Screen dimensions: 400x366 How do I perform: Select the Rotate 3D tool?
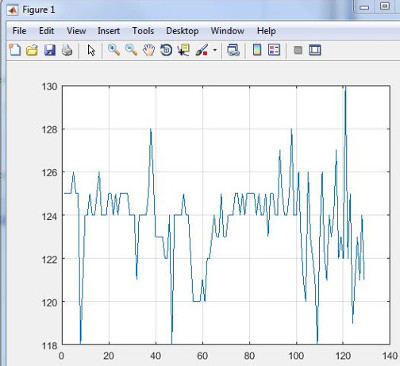click(x=166, y=50)
